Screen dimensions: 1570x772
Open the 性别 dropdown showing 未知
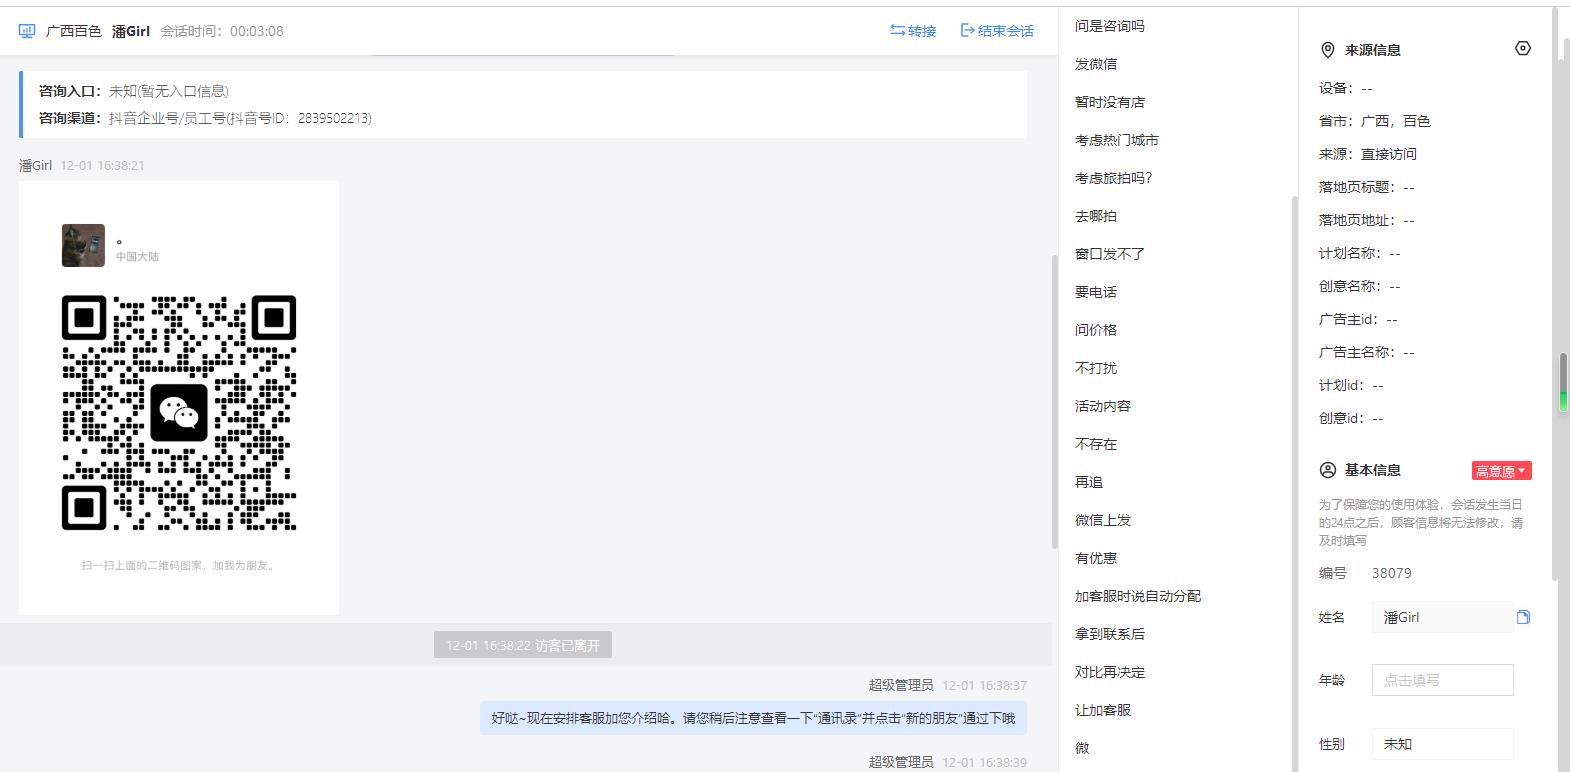(x=1442, y=744)
